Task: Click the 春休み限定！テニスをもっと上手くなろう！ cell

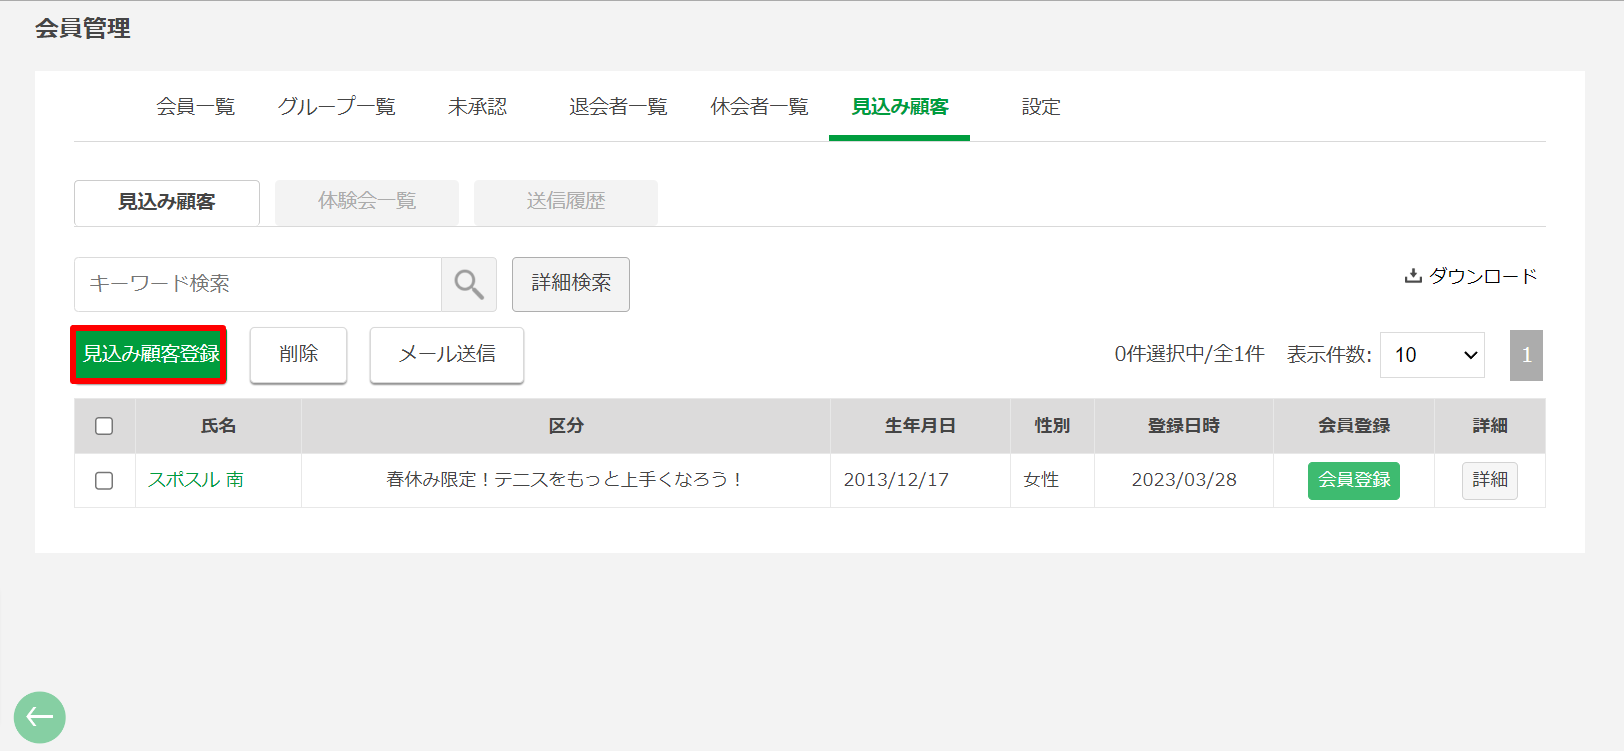Action: point(566,480)
